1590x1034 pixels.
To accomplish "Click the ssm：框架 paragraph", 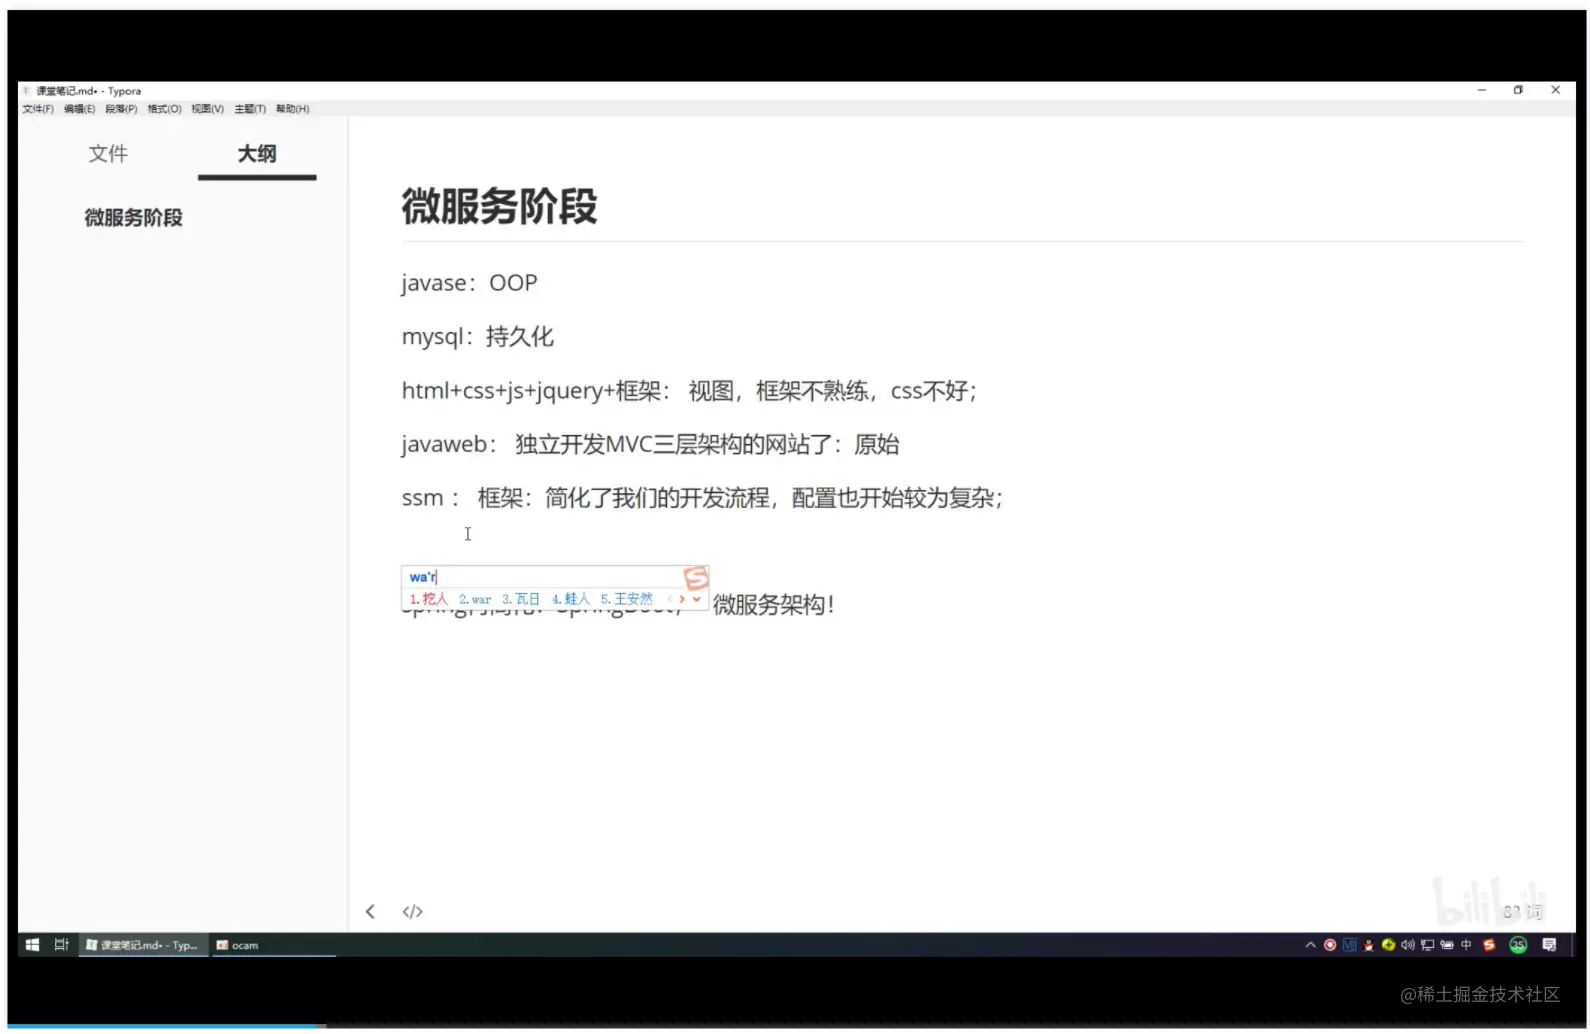I will click(x=702, y=498).
